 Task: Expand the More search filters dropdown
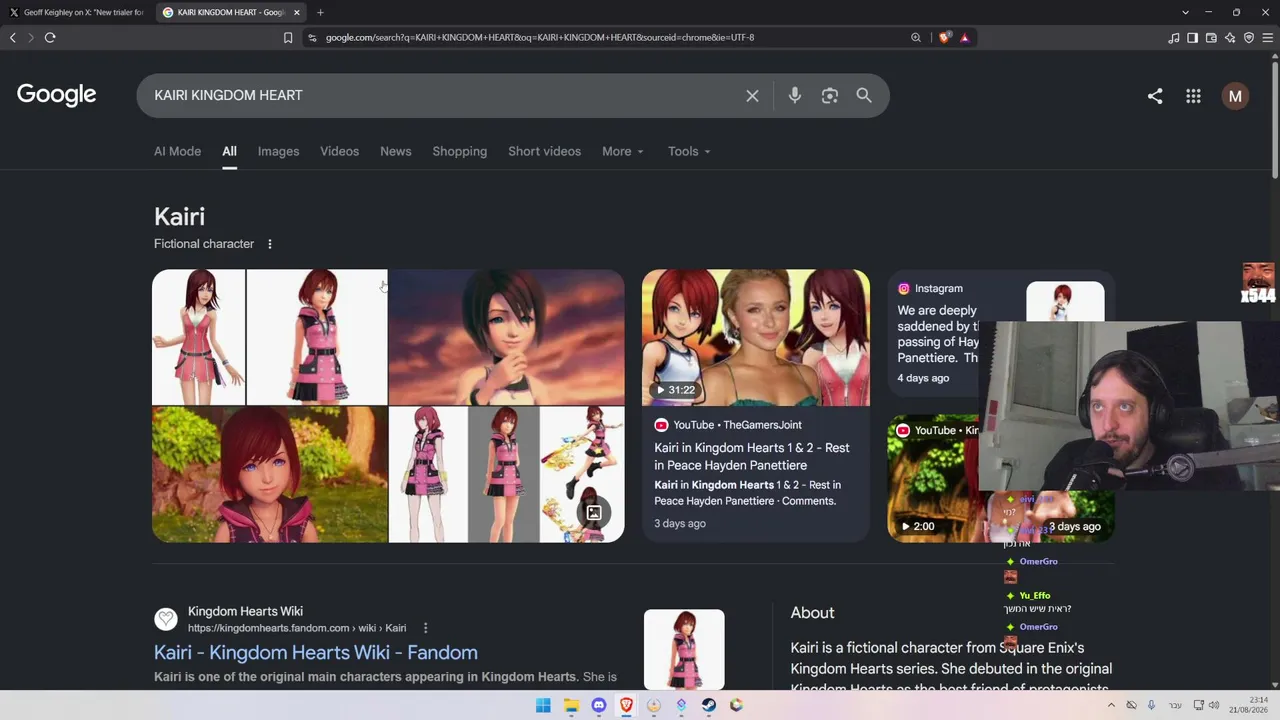623,151
